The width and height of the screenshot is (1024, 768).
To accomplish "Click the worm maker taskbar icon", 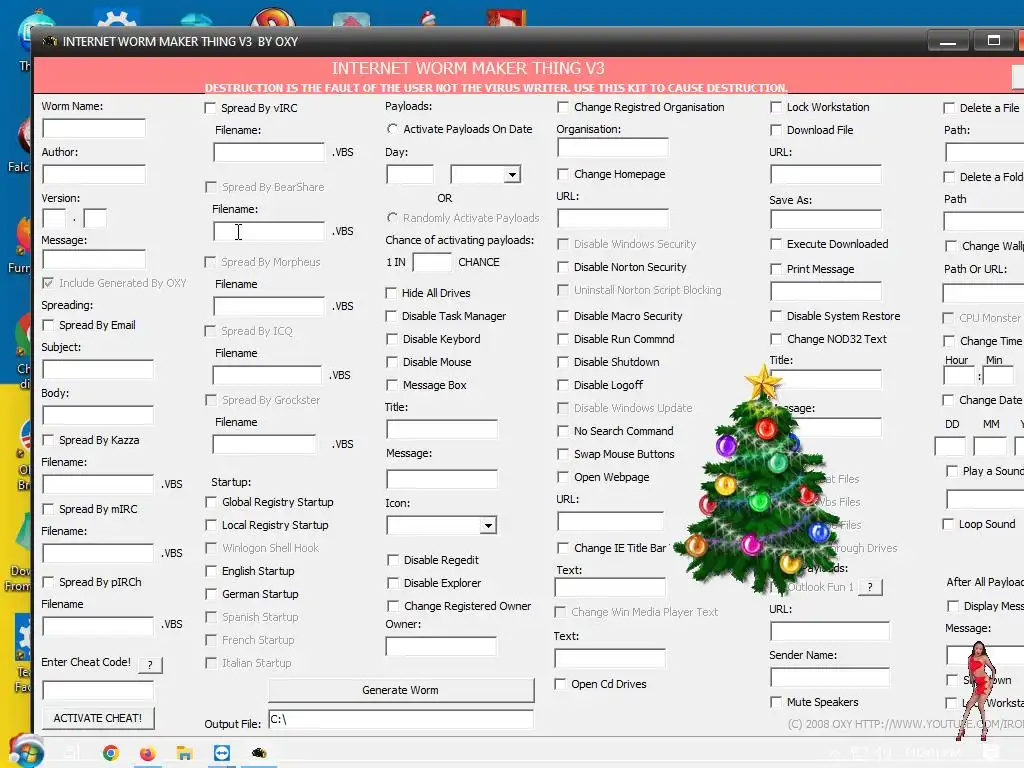I will (x=259, y=753).
